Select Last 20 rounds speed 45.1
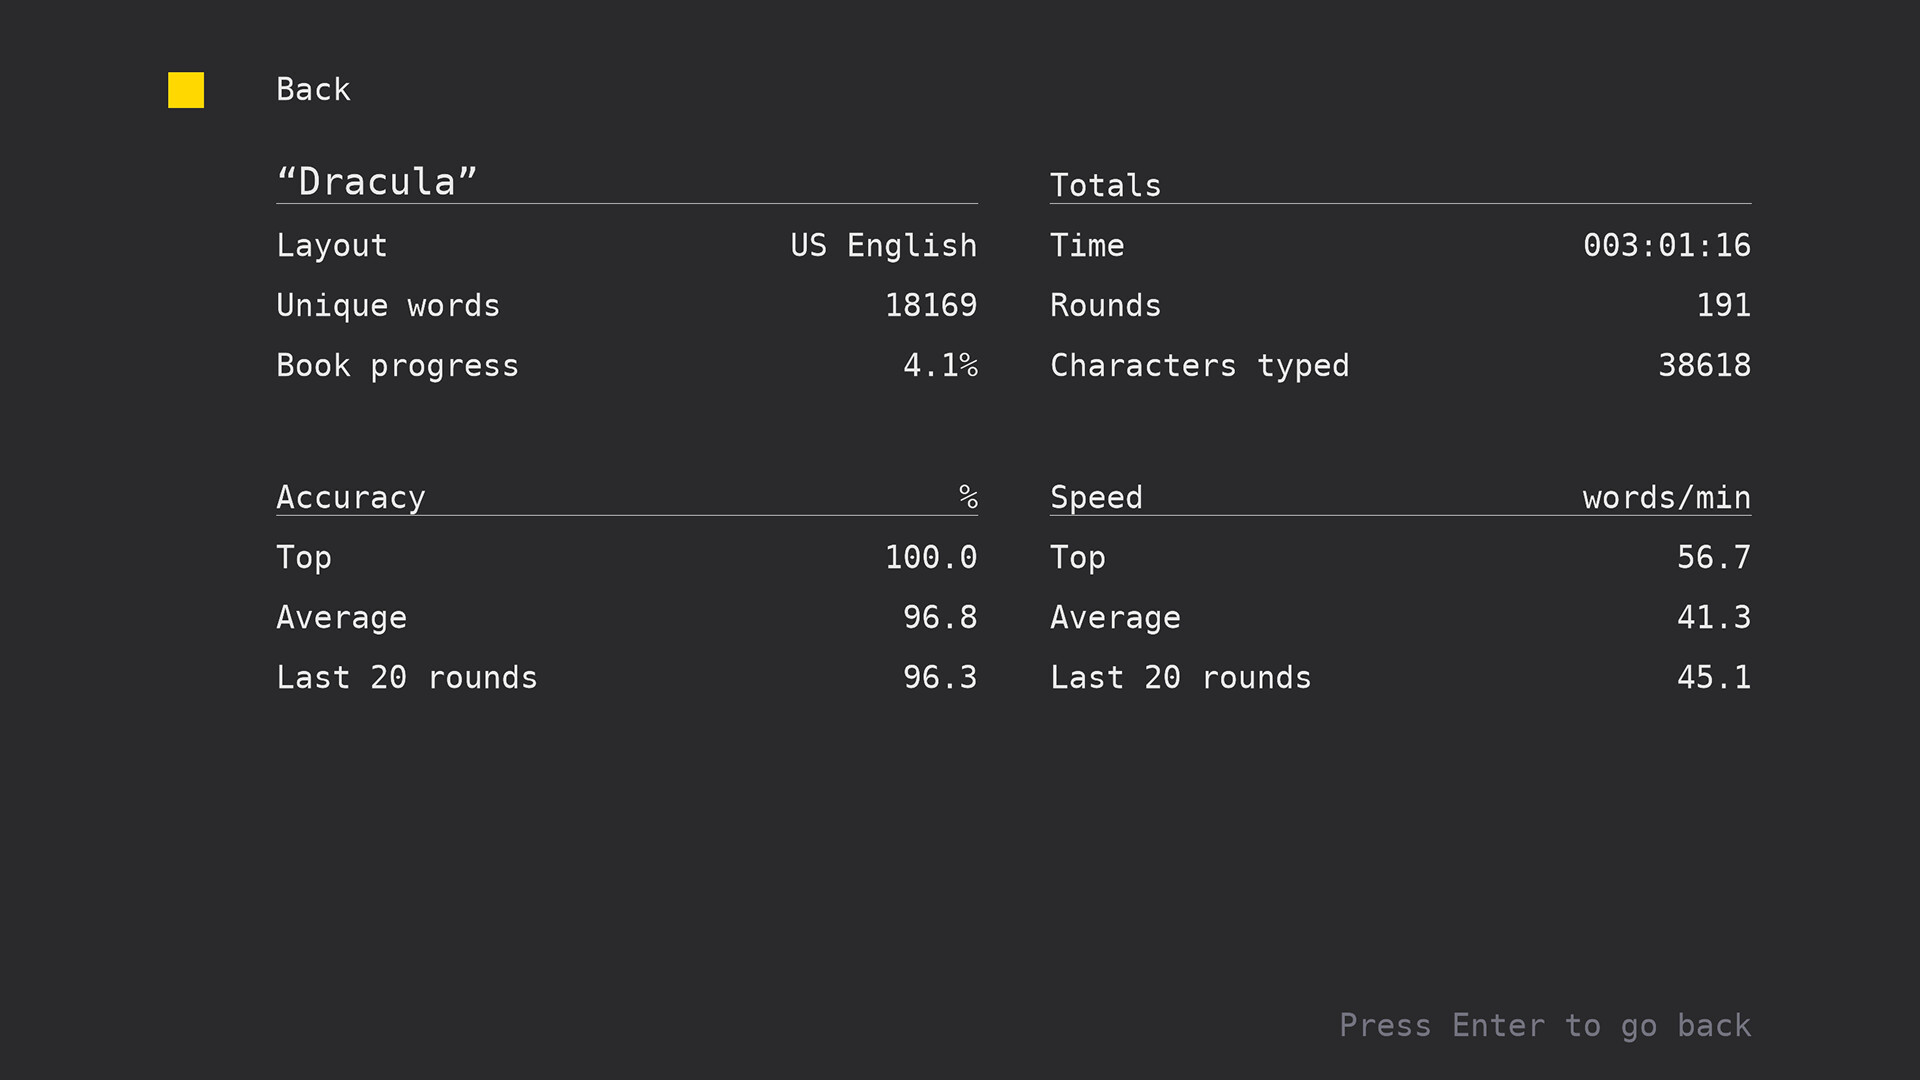1920x1080 pixels. [1713, 677]
